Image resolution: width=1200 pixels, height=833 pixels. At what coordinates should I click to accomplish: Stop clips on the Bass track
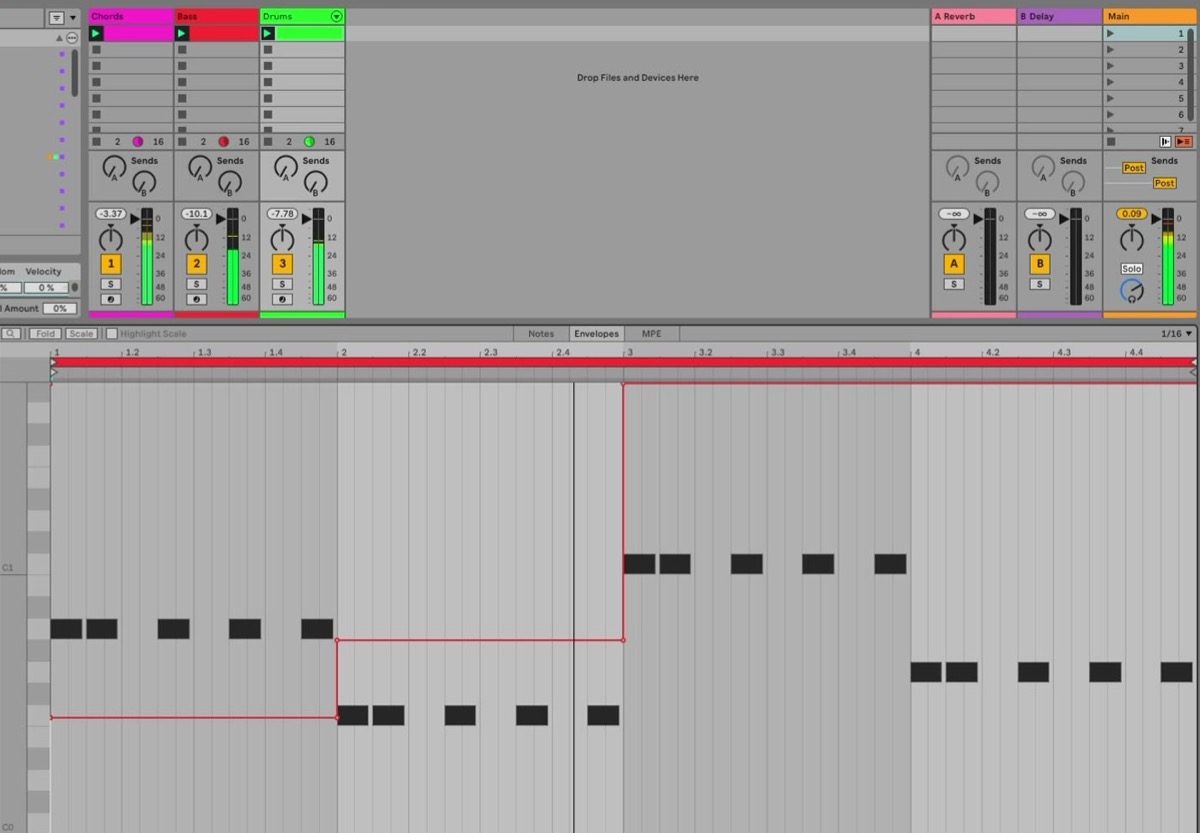182,142
